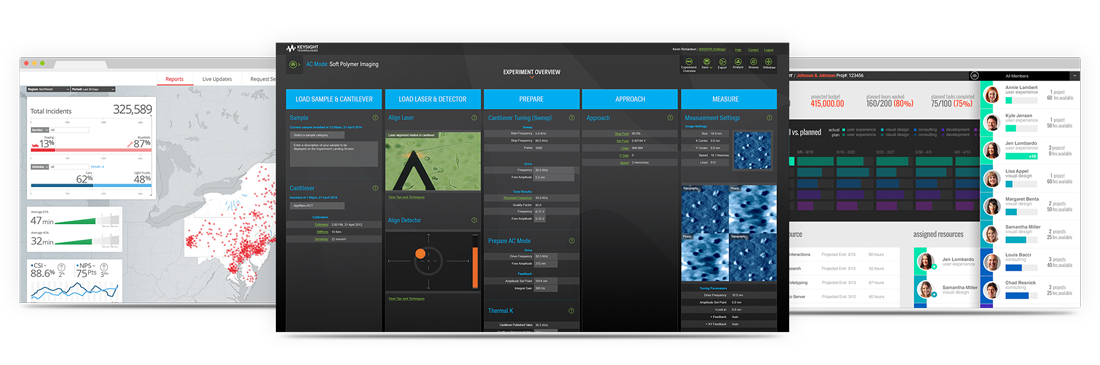Open help icon for Thermal K
This screenshot has width=1100, height=365.
tap(572, 310)
